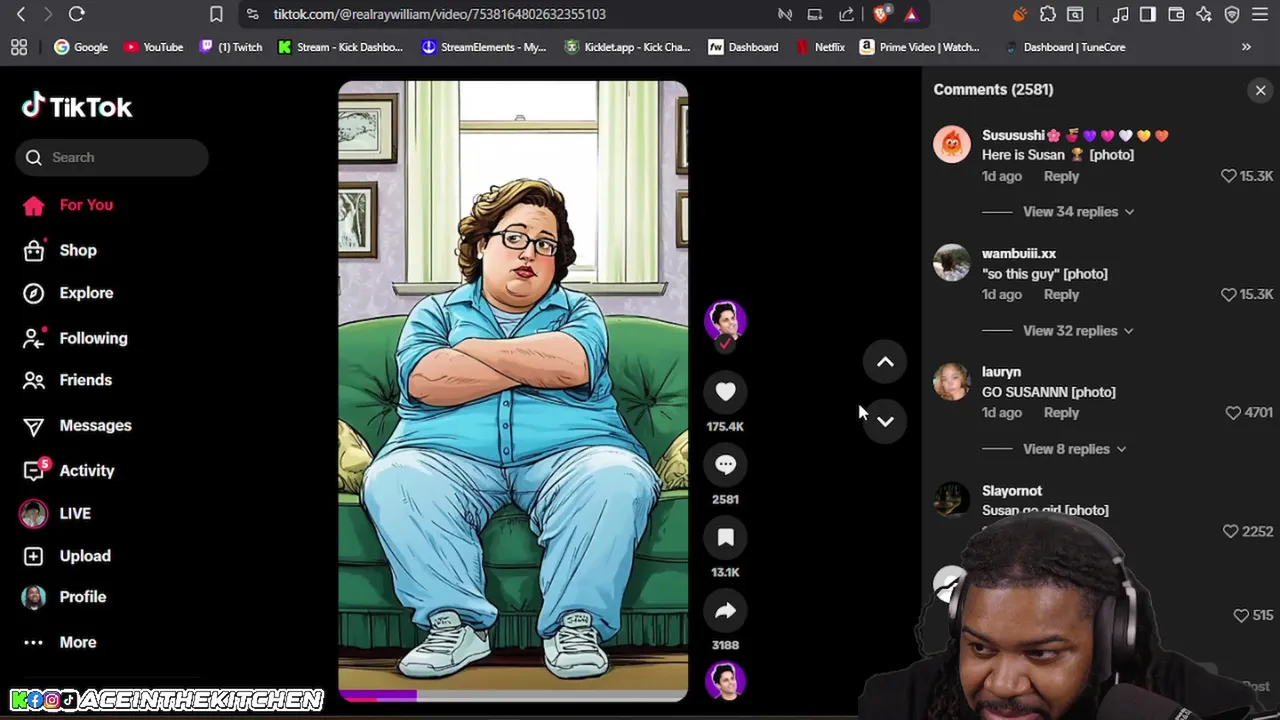Expand View 34 replies
Screen dimensions: 1280x720
tap(1078, 212)
